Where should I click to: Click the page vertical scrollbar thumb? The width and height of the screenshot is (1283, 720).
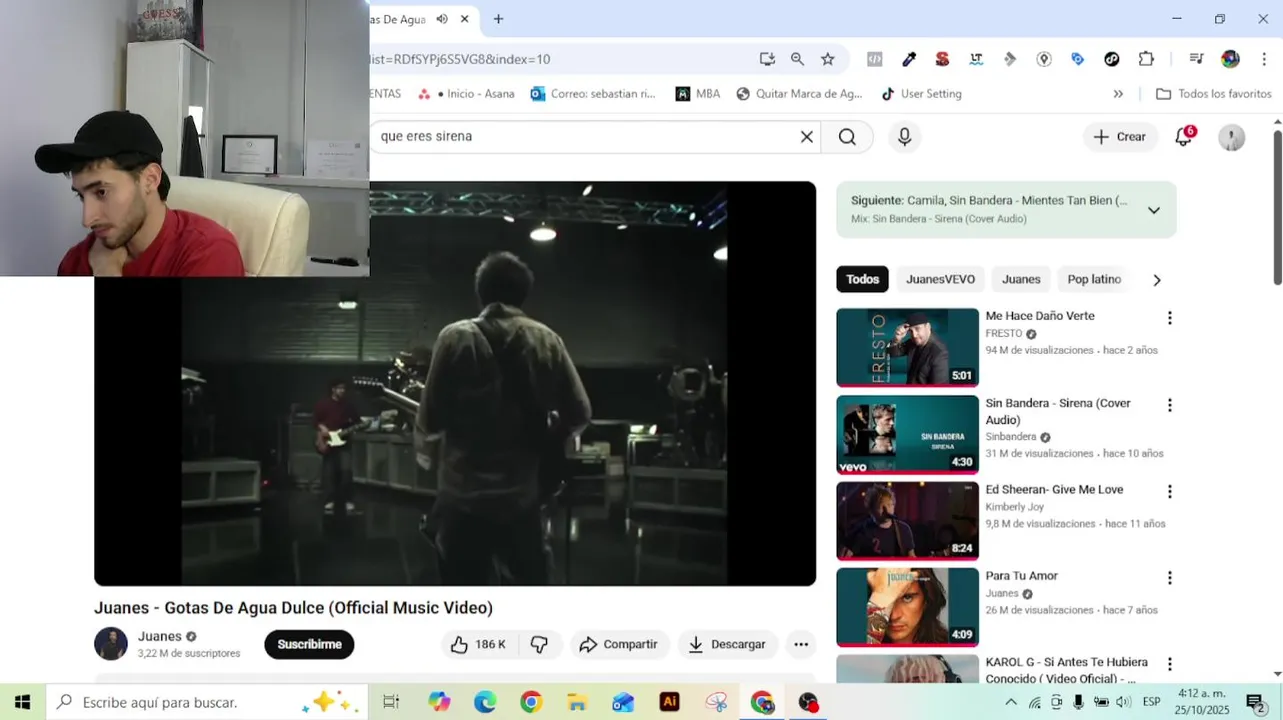(x=1277, y=207)
